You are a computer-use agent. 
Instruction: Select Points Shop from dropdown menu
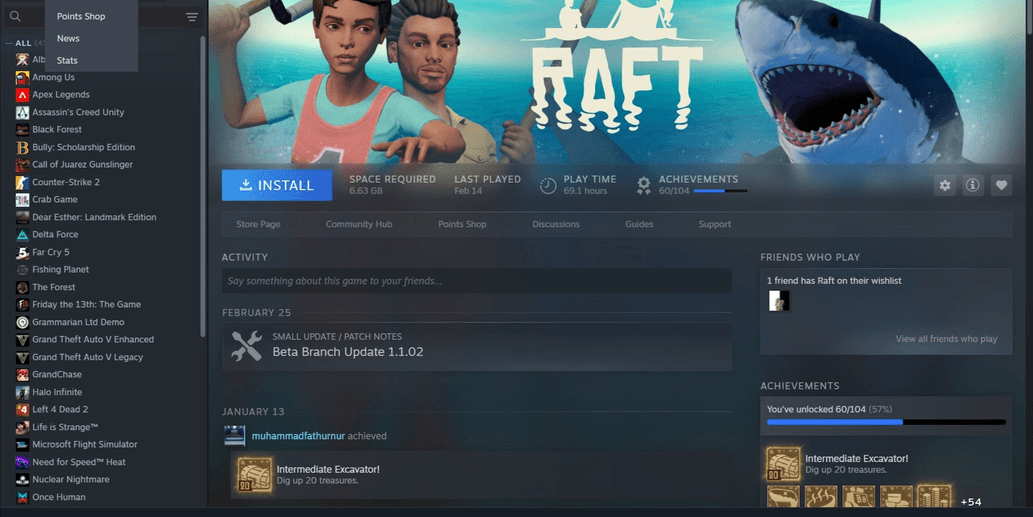tap(81, 16)
